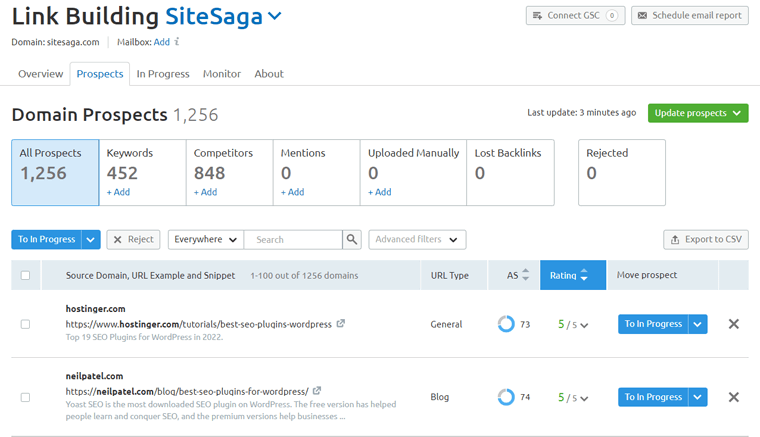Move hostinger.com To In Progress
The width and height of the screenshot is (760, 437).
coord(653,324)
